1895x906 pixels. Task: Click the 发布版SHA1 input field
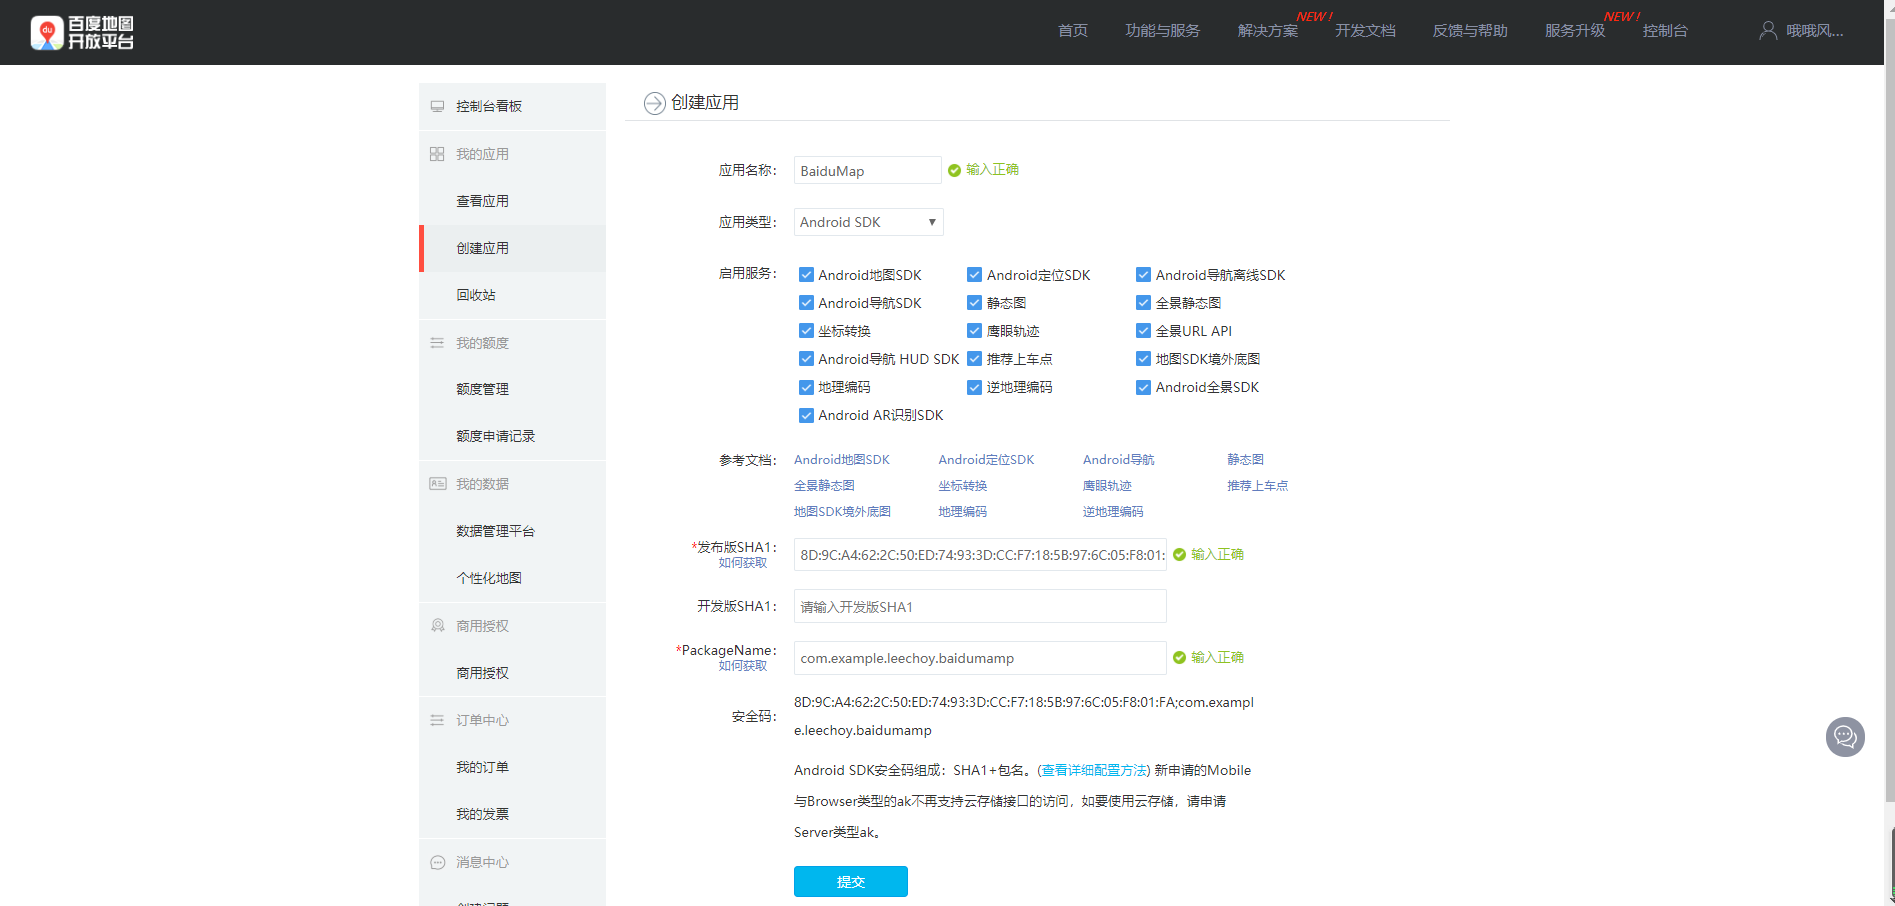click(980, 555)
